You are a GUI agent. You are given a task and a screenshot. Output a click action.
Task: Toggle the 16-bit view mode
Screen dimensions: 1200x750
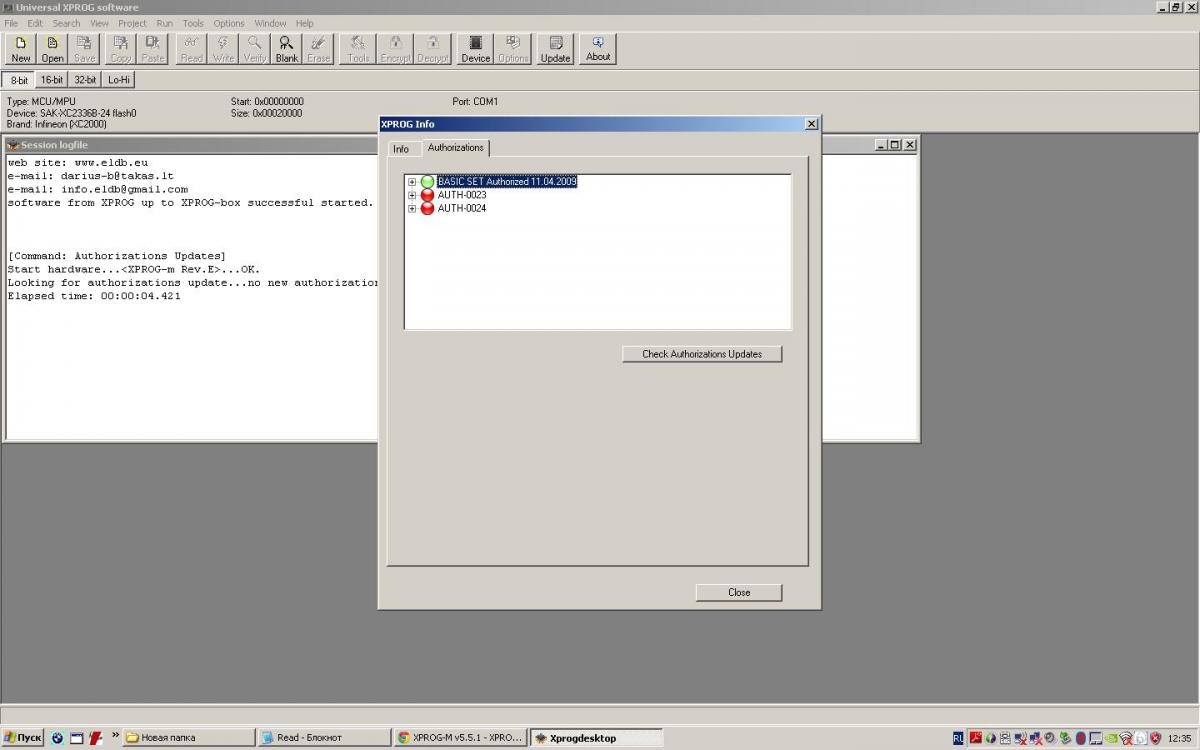pyautogui.click(x=52, y=80)
